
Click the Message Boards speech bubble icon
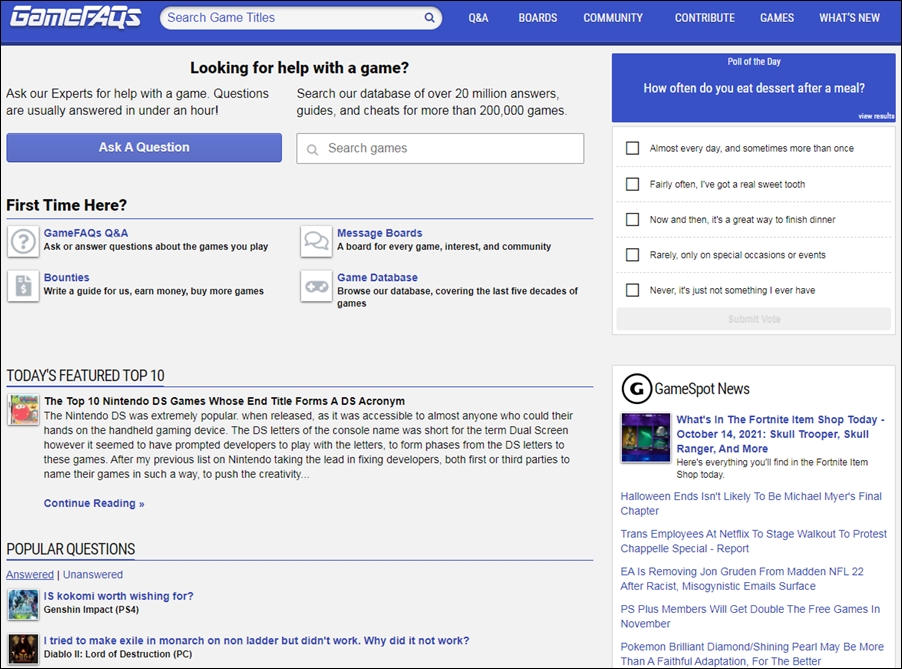pyautogui.click(x=316, y=241)
